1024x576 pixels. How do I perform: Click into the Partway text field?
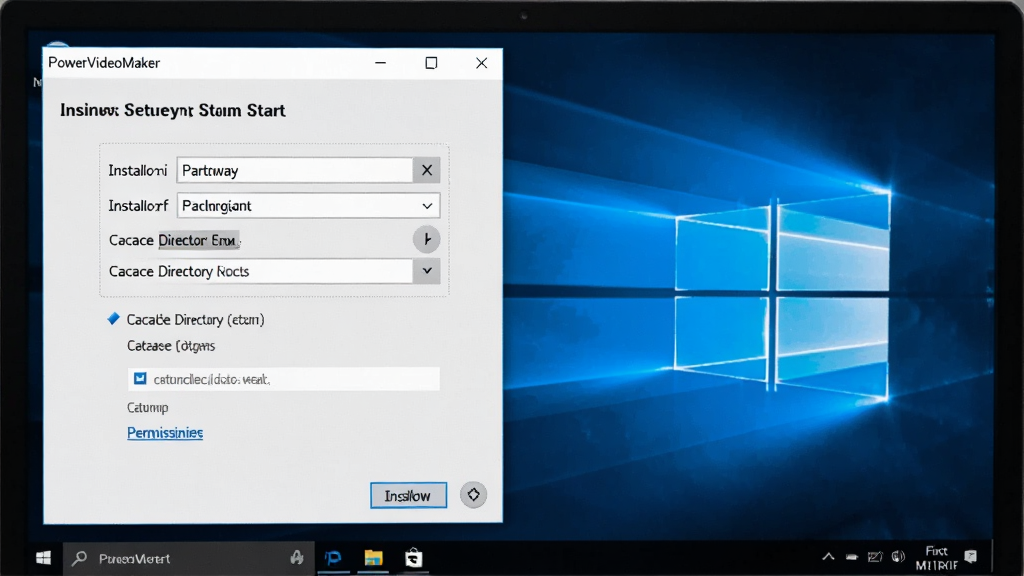point(295,170)
